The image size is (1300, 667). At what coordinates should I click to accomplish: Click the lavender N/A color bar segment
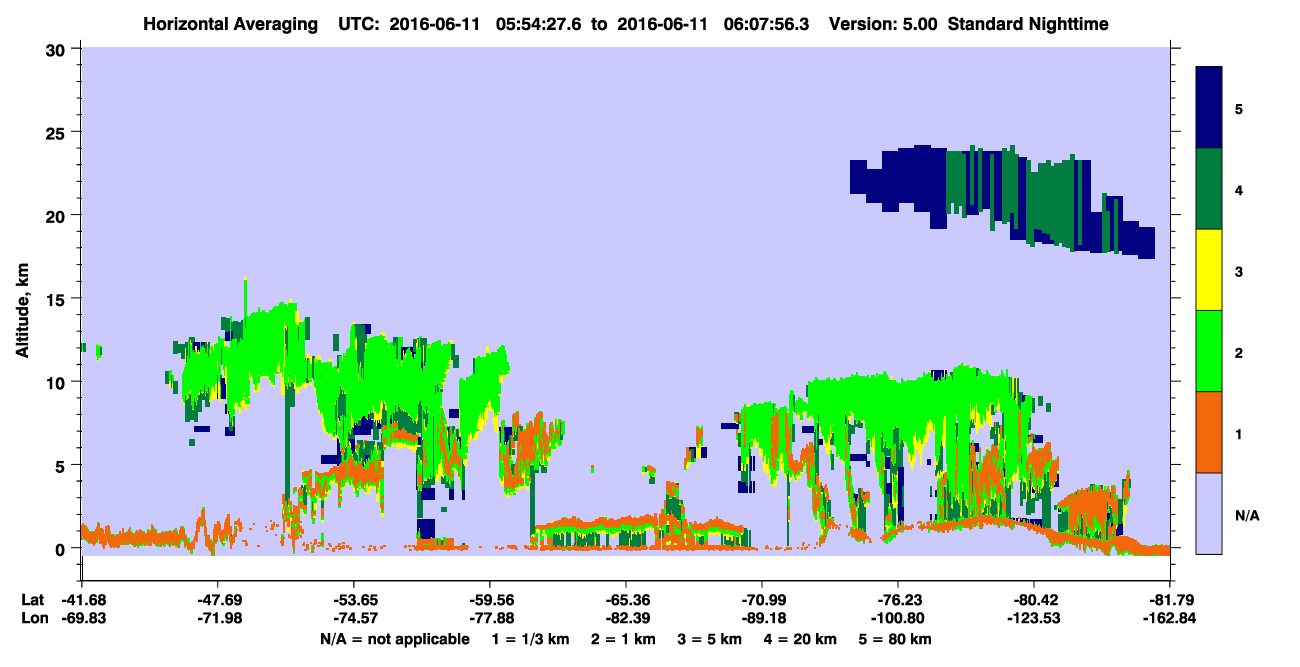click(x=1209, y=513)
